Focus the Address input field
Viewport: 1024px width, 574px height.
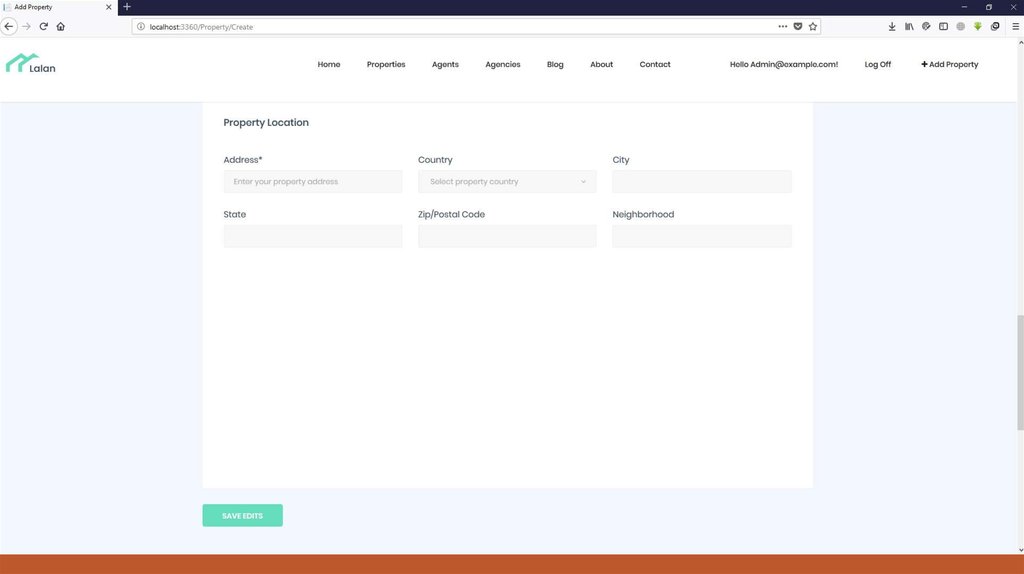[313, 182]
